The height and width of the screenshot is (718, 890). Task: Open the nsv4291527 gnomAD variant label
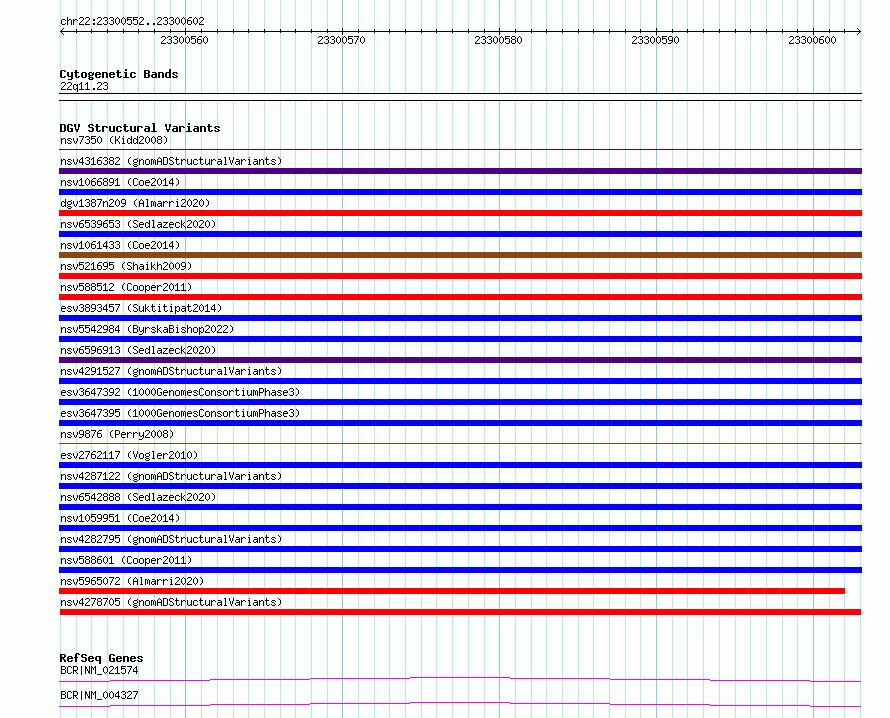tap(171, 371)
